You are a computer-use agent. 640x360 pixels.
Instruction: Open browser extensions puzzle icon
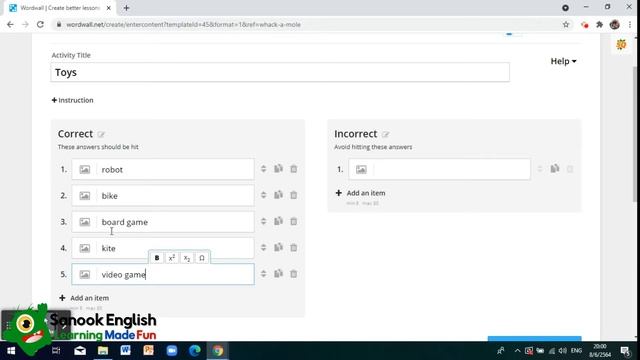pos(599,24)
